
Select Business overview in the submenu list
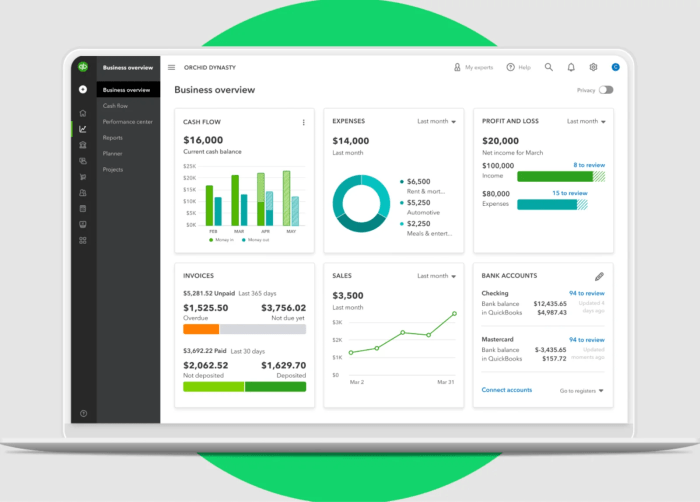[128, 90]
